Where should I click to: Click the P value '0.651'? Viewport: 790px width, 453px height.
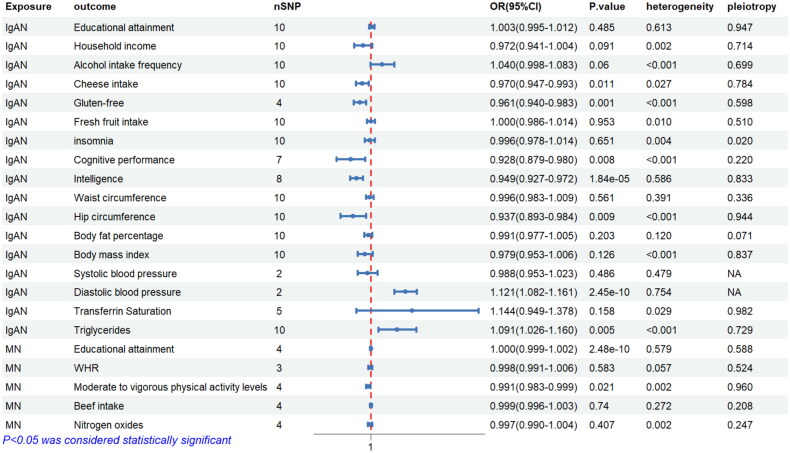[602, 141]
